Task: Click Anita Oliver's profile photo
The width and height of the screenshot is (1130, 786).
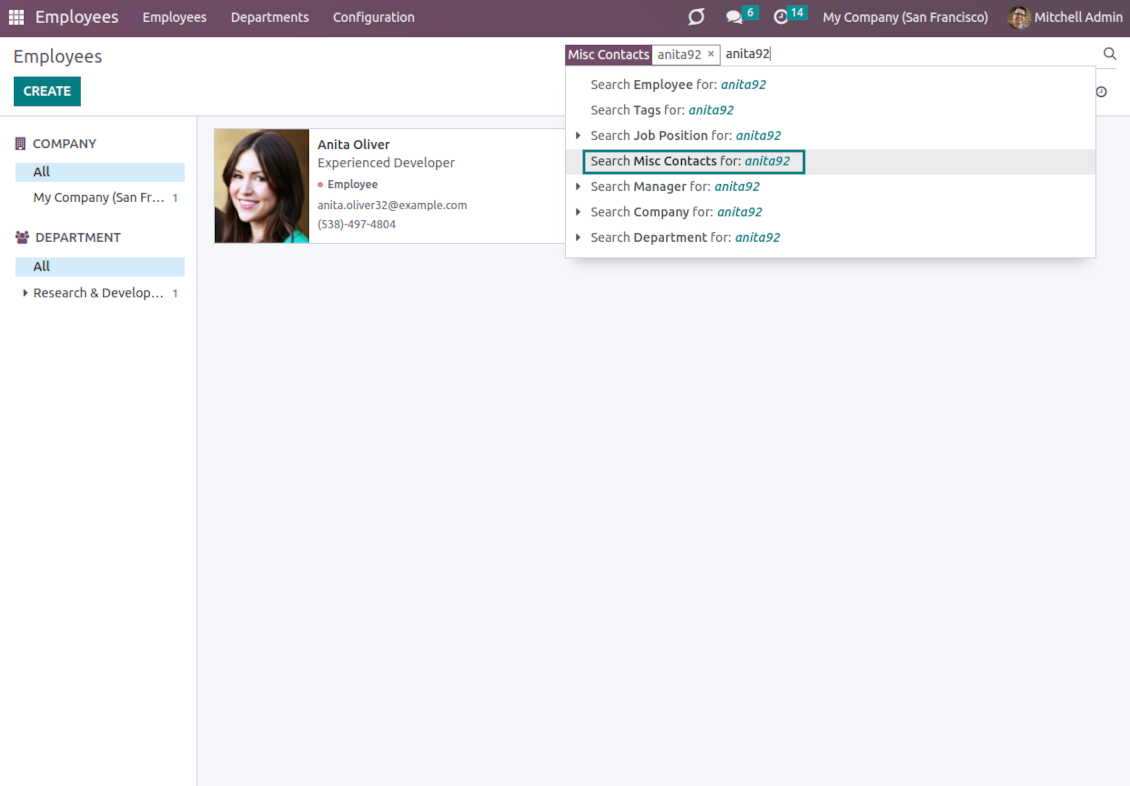Action: 262,186
